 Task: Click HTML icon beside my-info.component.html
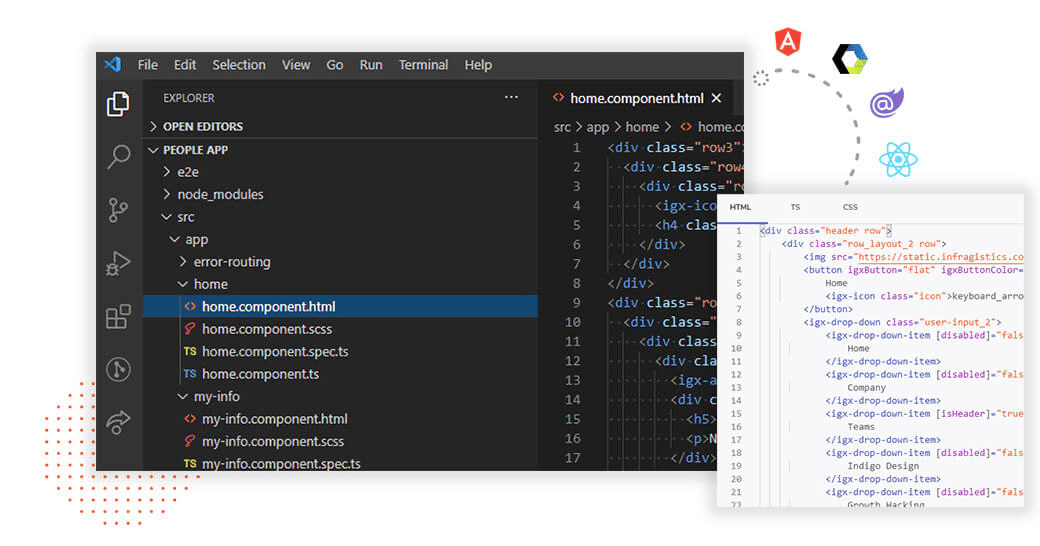point(190,419)
